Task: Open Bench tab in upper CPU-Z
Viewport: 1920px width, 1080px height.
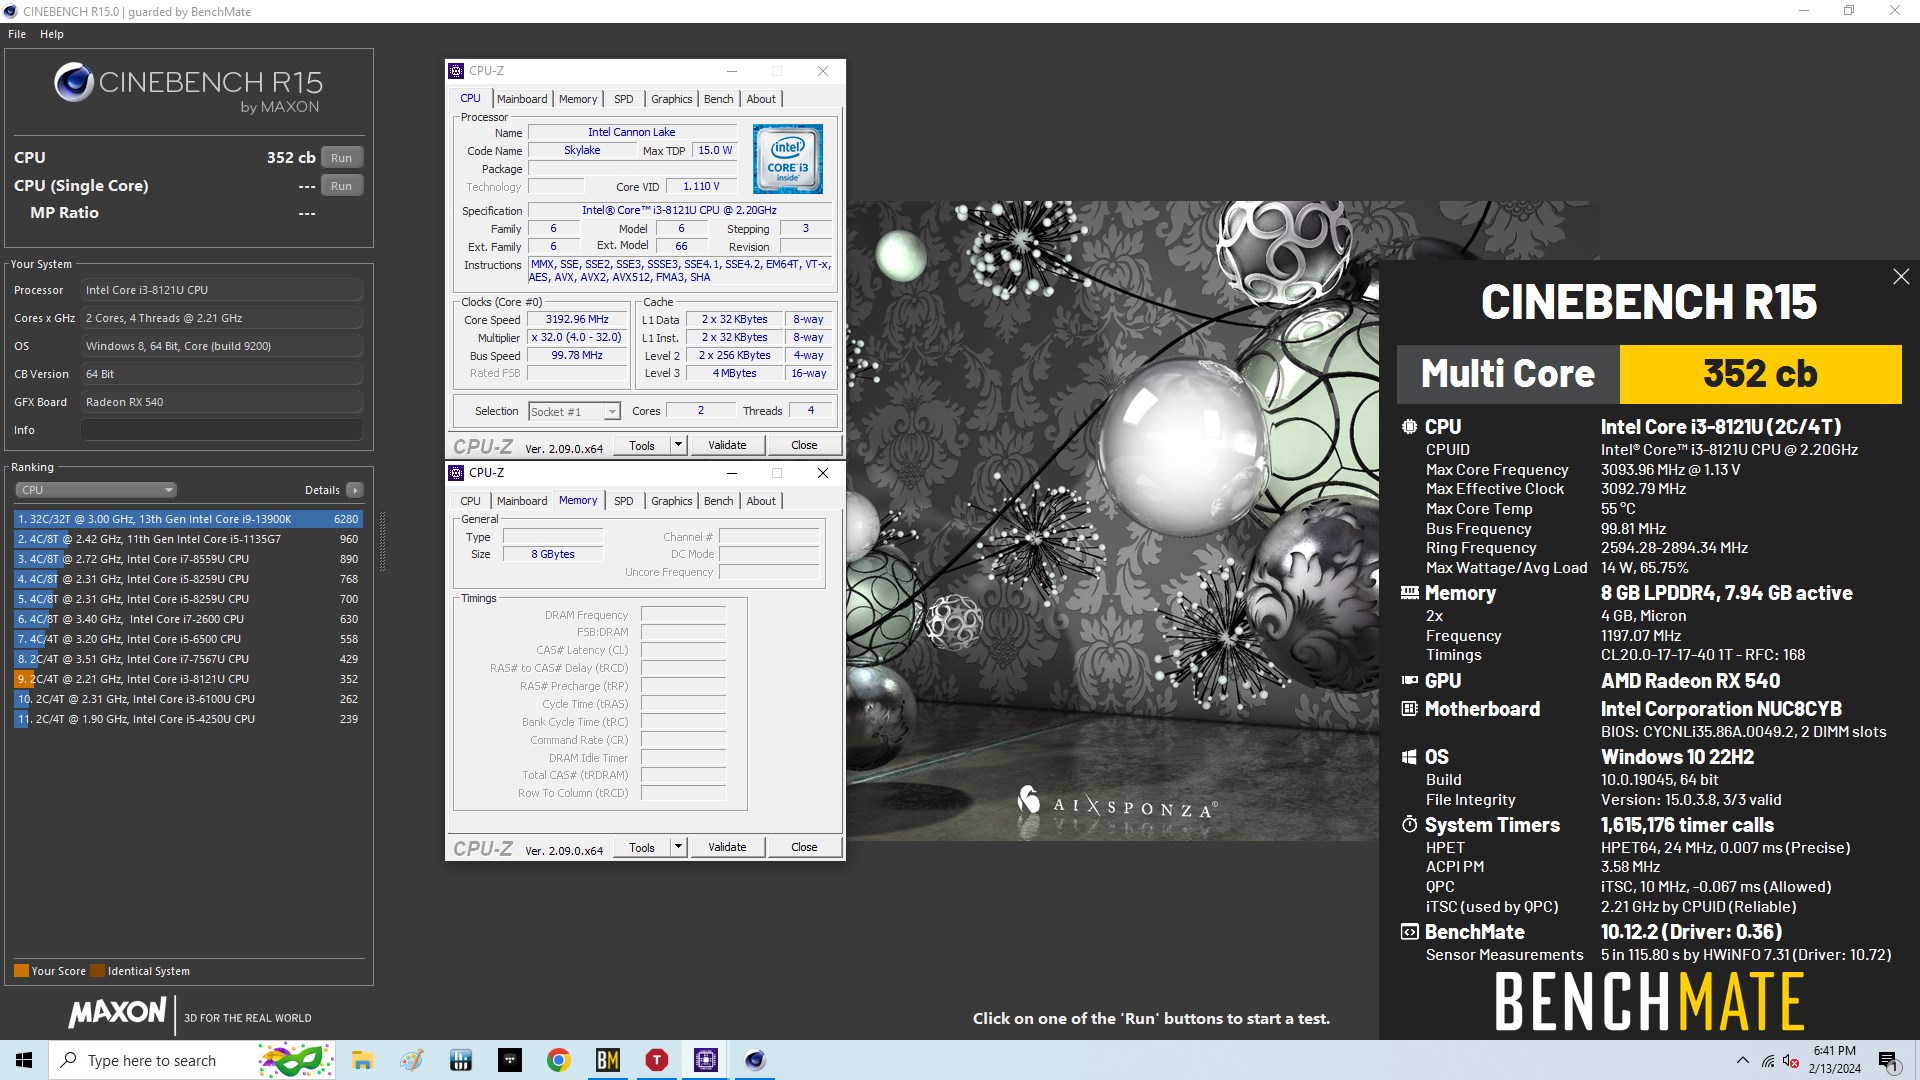Action: [718, 99]
